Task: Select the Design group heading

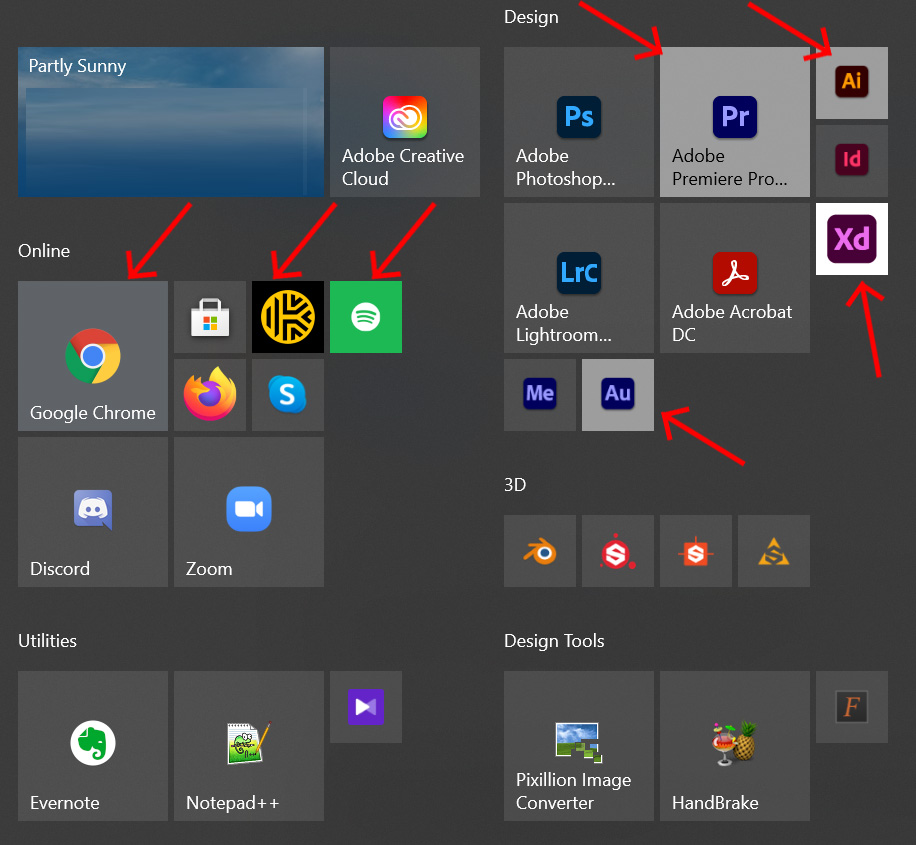Action: click(x=531, y=17)
